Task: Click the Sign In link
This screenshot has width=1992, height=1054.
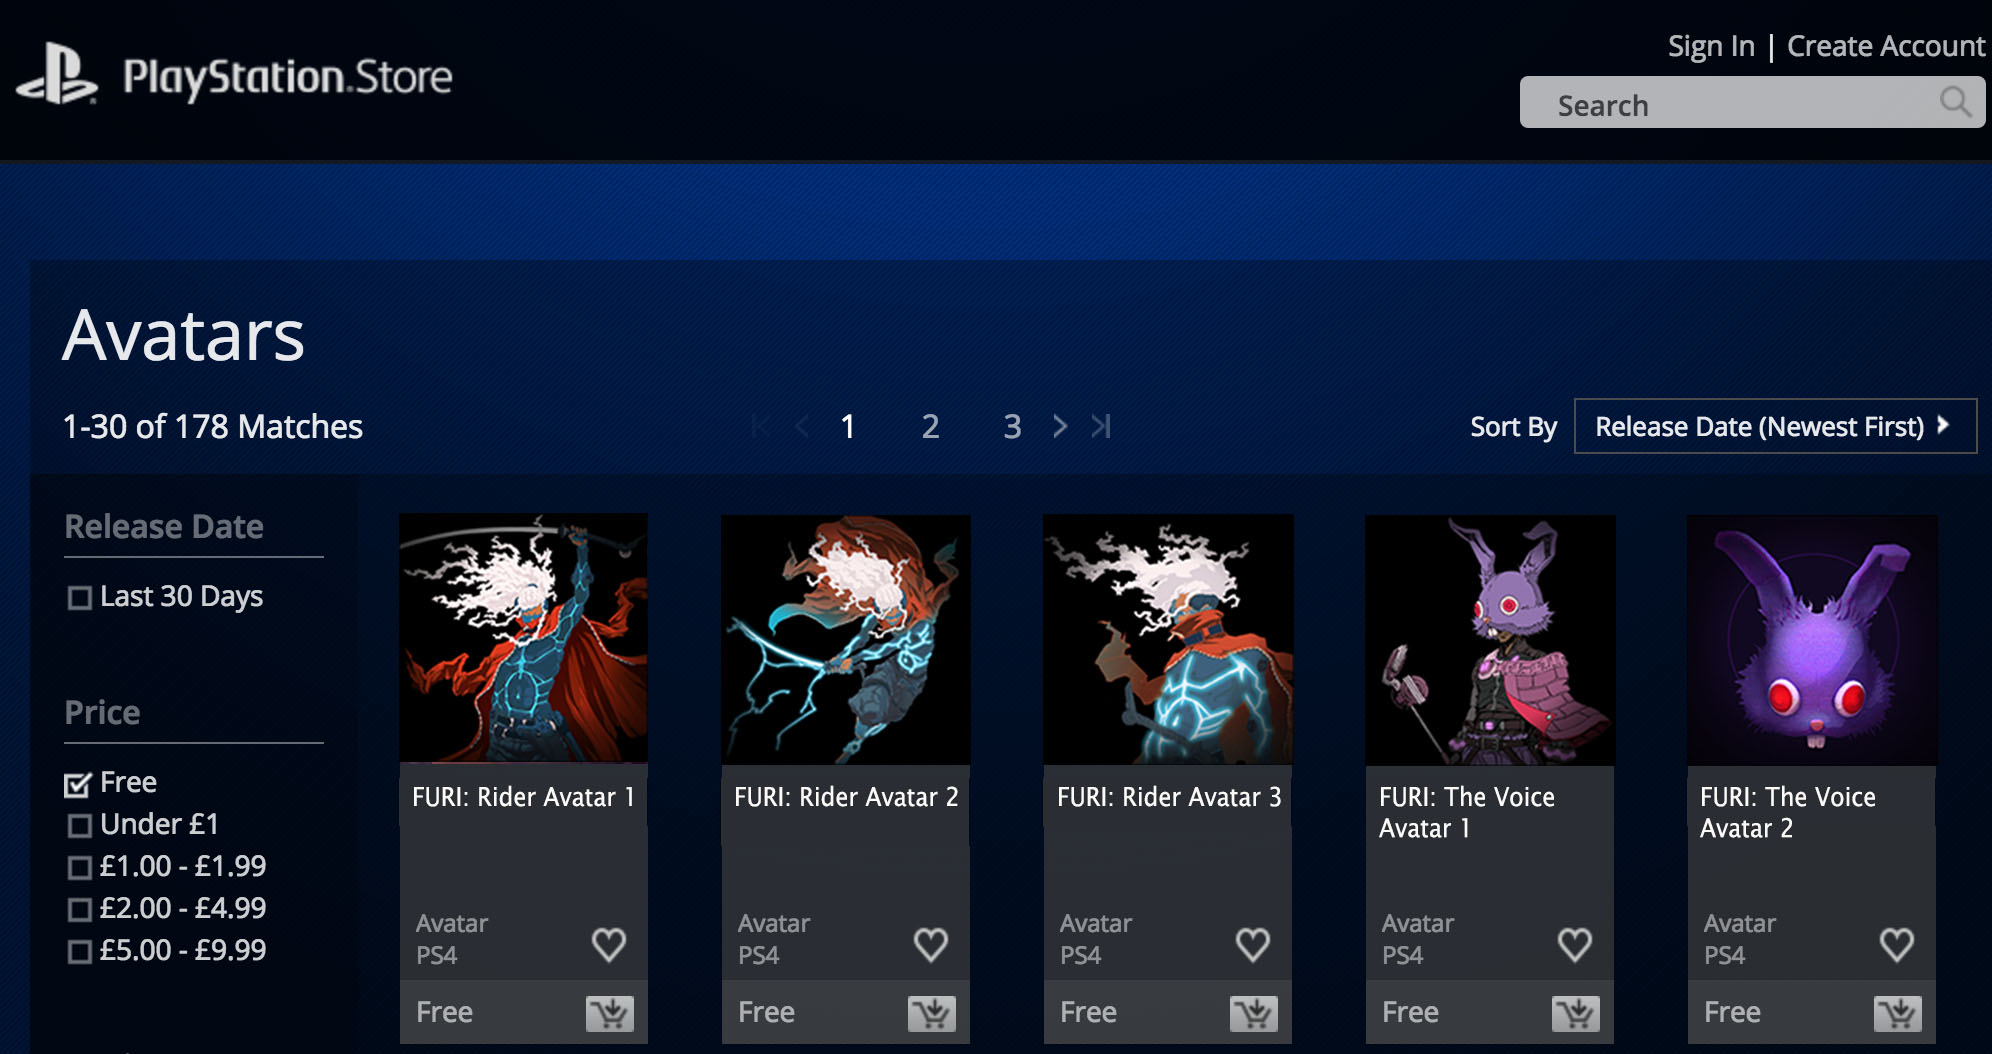Action: point(1711,46)
